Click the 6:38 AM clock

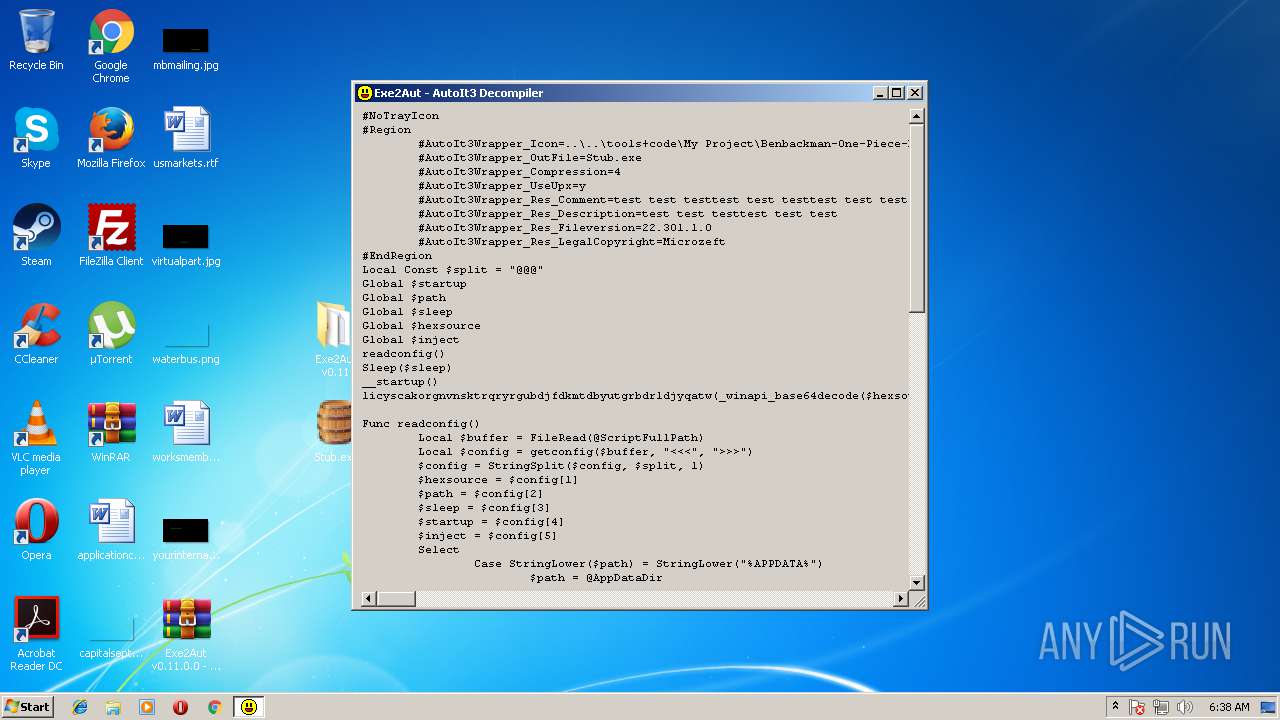[1229, 707]
